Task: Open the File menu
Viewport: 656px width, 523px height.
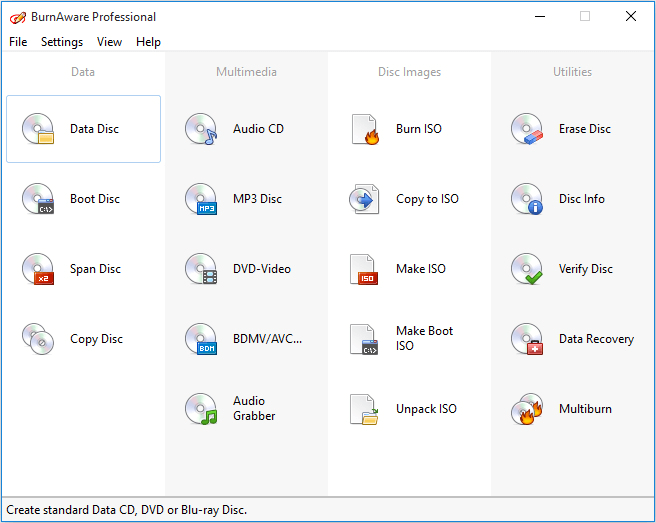Action: coord(18,42)
